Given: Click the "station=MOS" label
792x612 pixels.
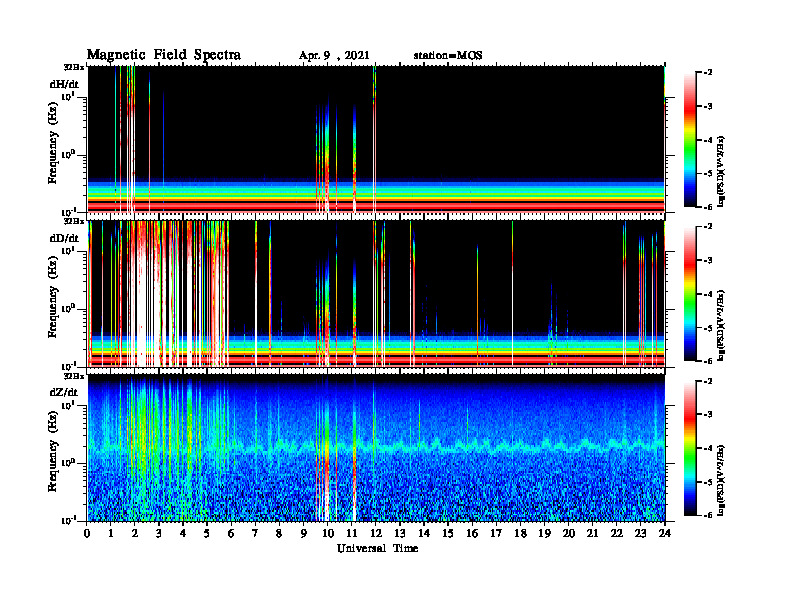Looking at the screenshot, I should [x=448, y=56].
